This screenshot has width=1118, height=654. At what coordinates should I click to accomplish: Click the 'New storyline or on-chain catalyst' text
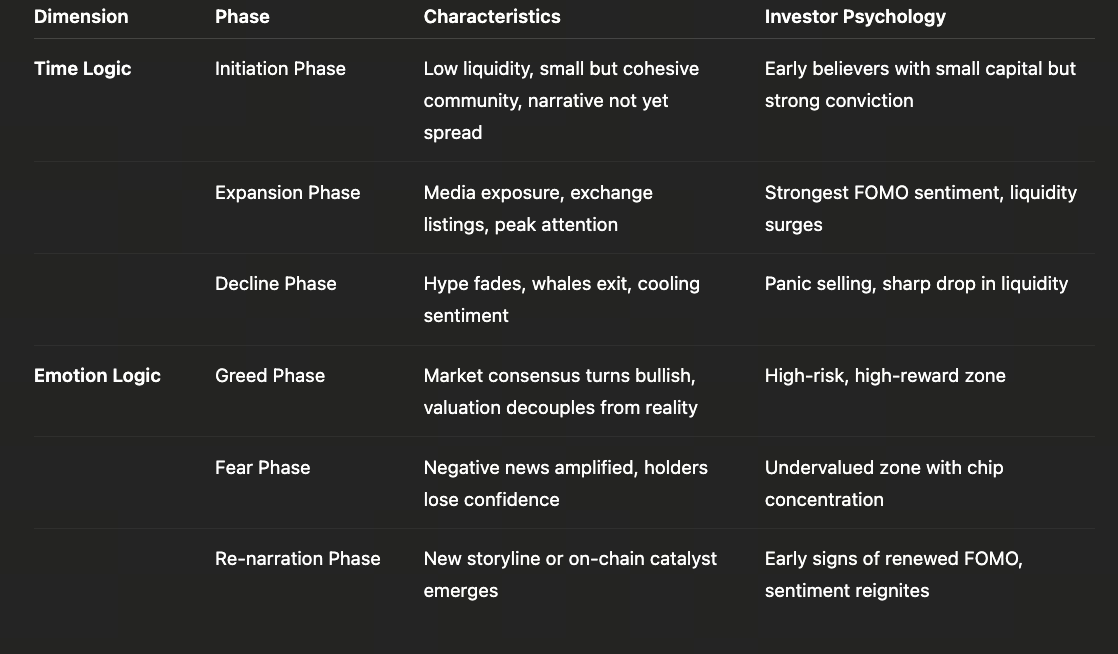point(570,559)
